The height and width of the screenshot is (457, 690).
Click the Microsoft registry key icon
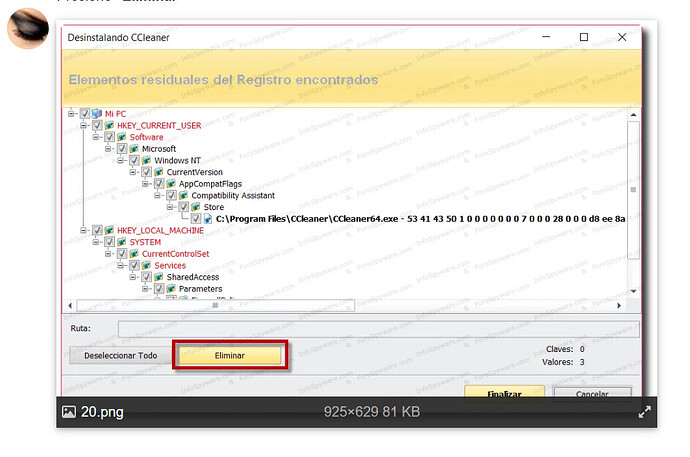(134, 149)
